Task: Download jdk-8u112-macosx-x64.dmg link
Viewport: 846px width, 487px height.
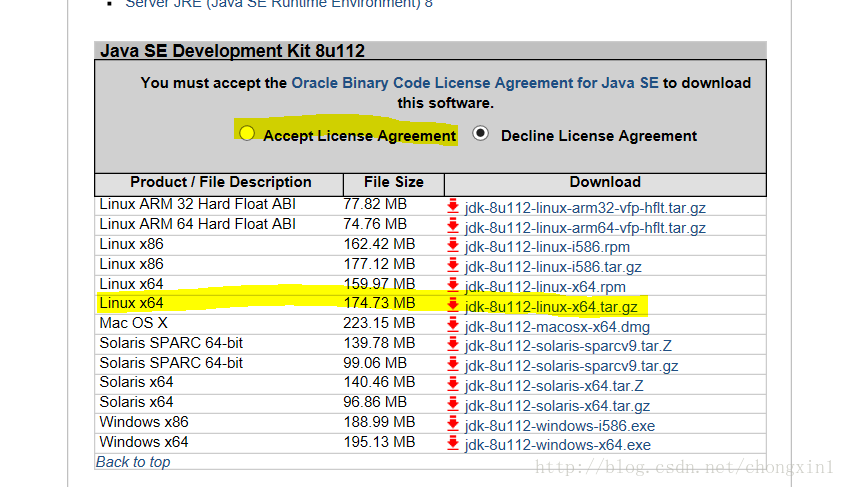Action: coord(557,327)
